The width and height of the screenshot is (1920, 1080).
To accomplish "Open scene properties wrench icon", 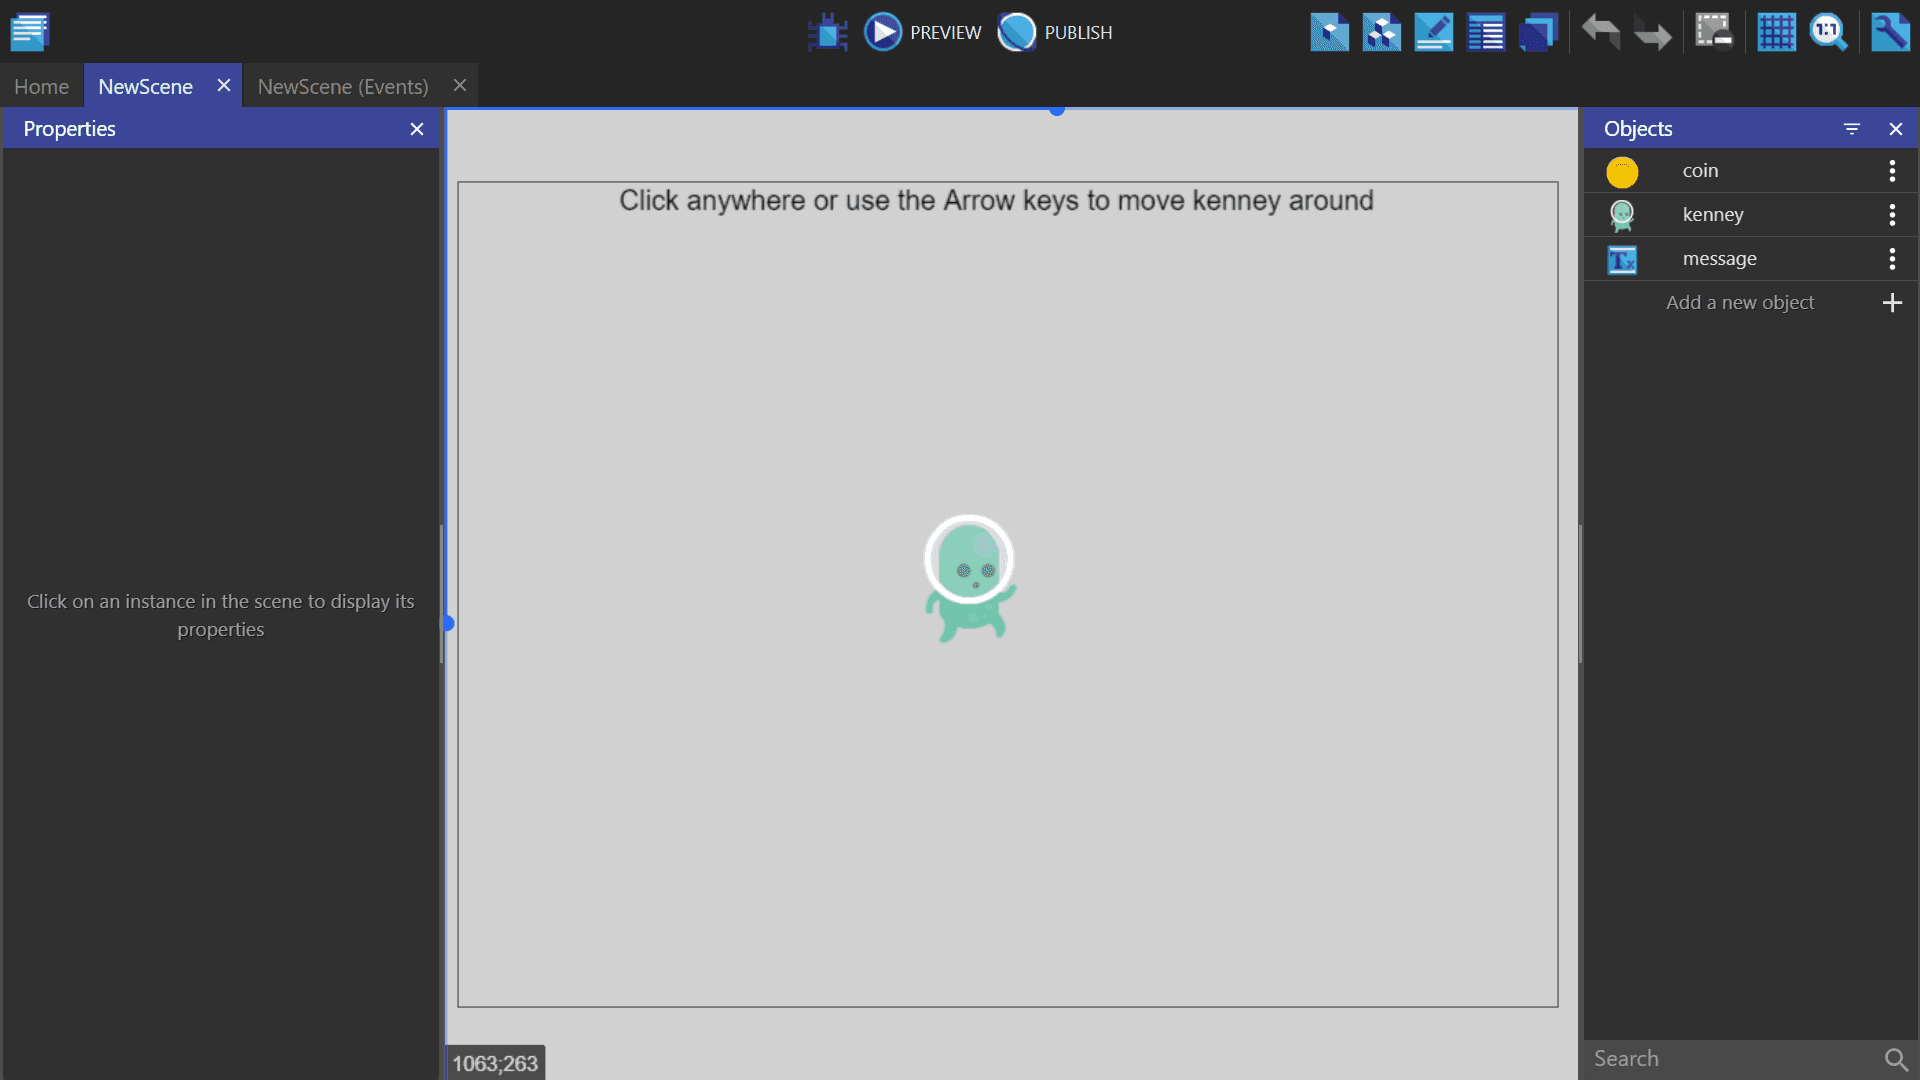I will (1890, 32).
